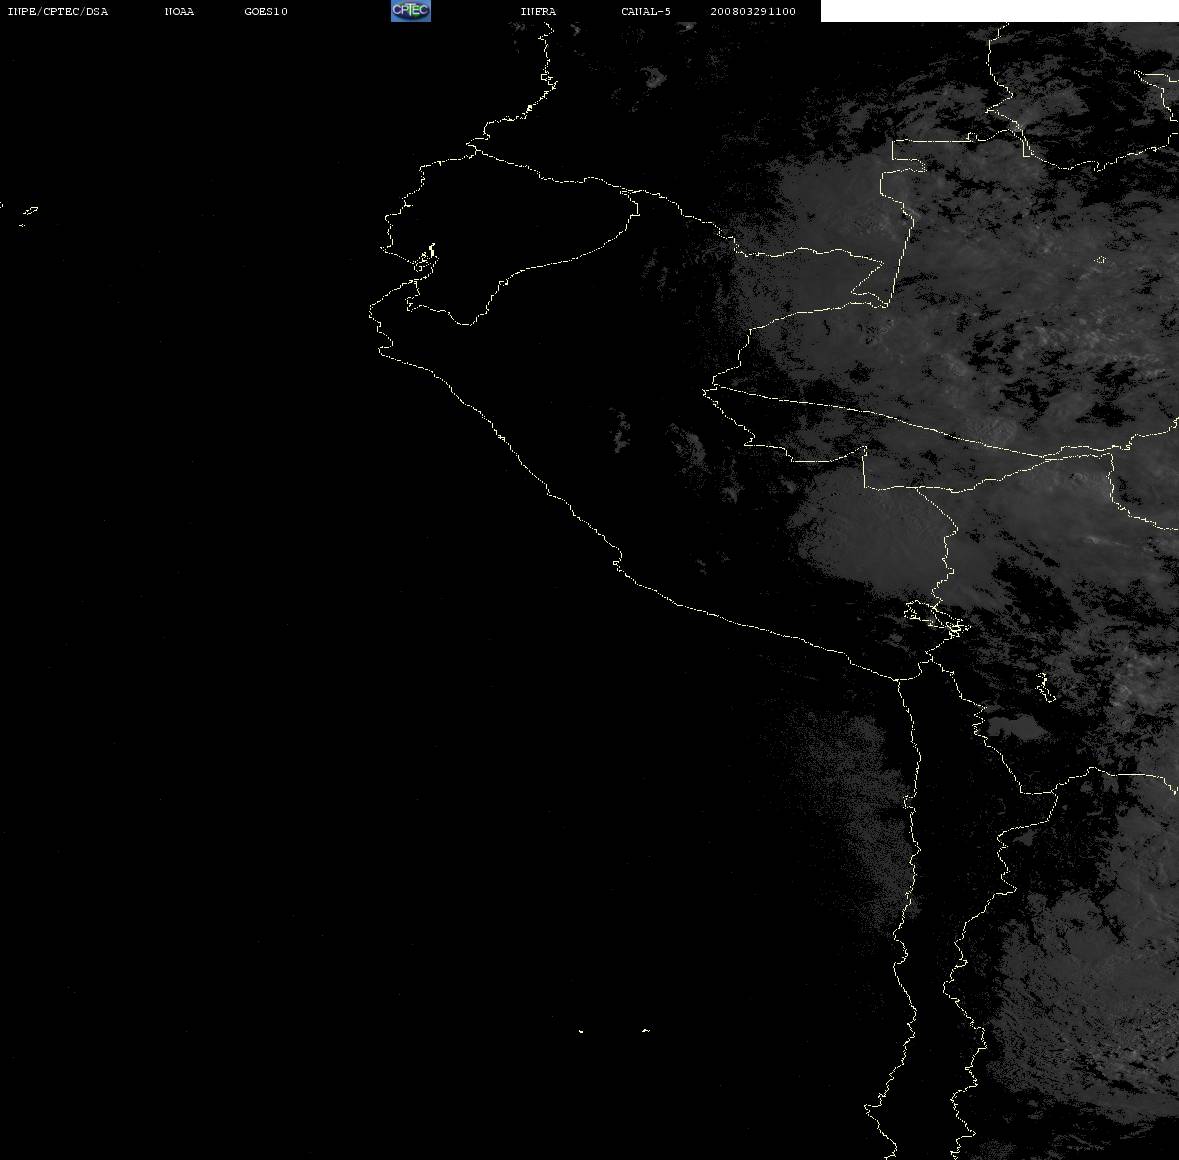Click the coastal bump near Paracas peninsula
The image size is (1179, 1160).
click(x=617, y=561)
